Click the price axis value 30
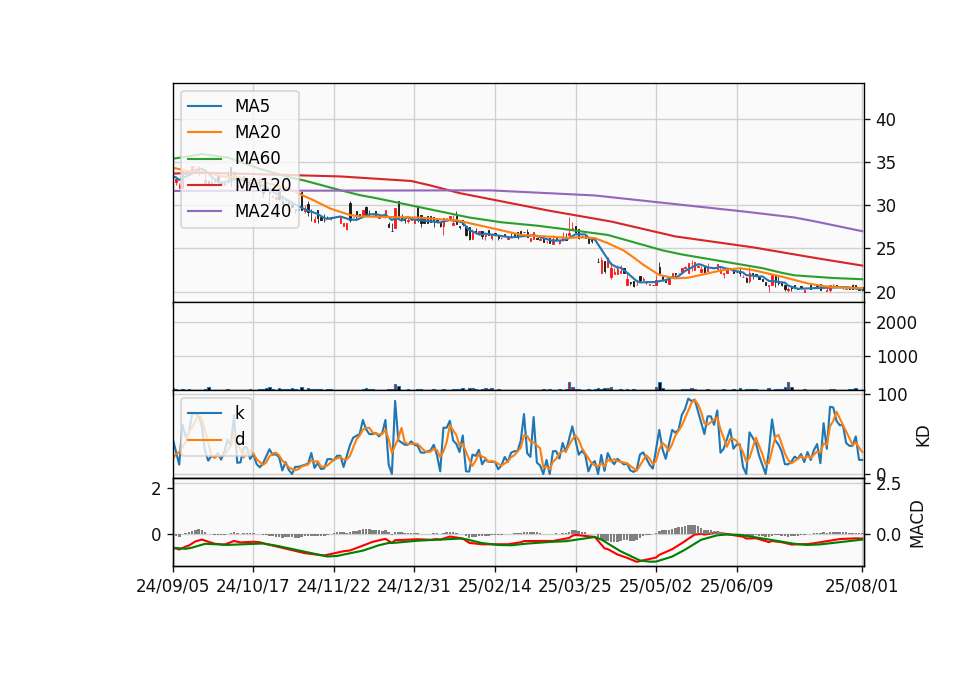The width and height of the screenshot is (960, 690). 885,206
